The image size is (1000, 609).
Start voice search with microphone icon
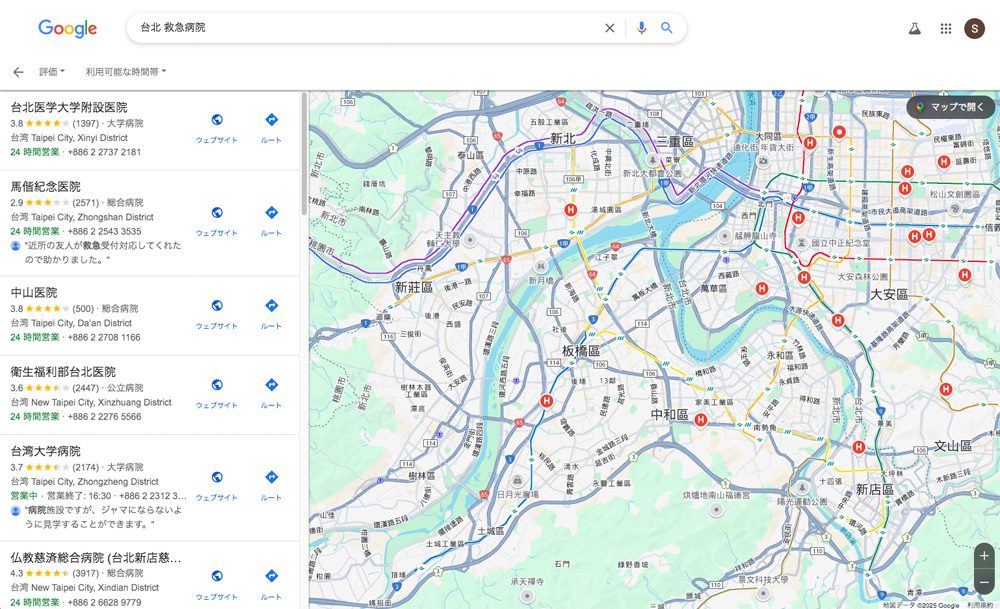(642, 28)
